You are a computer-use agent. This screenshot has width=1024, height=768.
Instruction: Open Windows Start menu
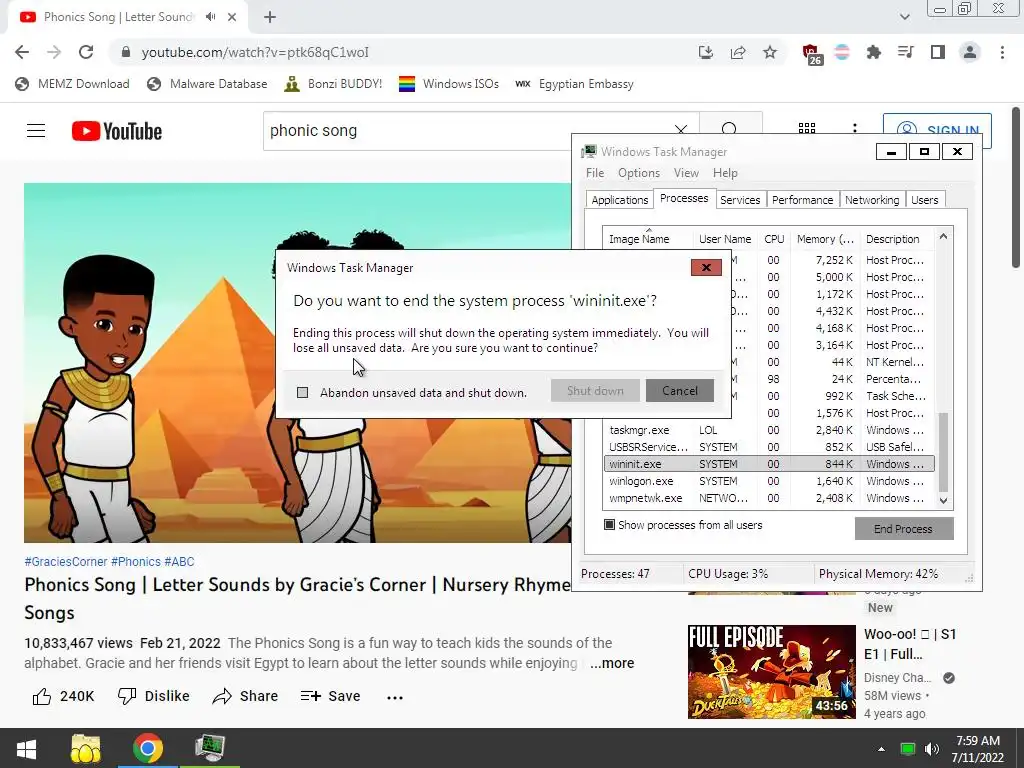(26, 748)
